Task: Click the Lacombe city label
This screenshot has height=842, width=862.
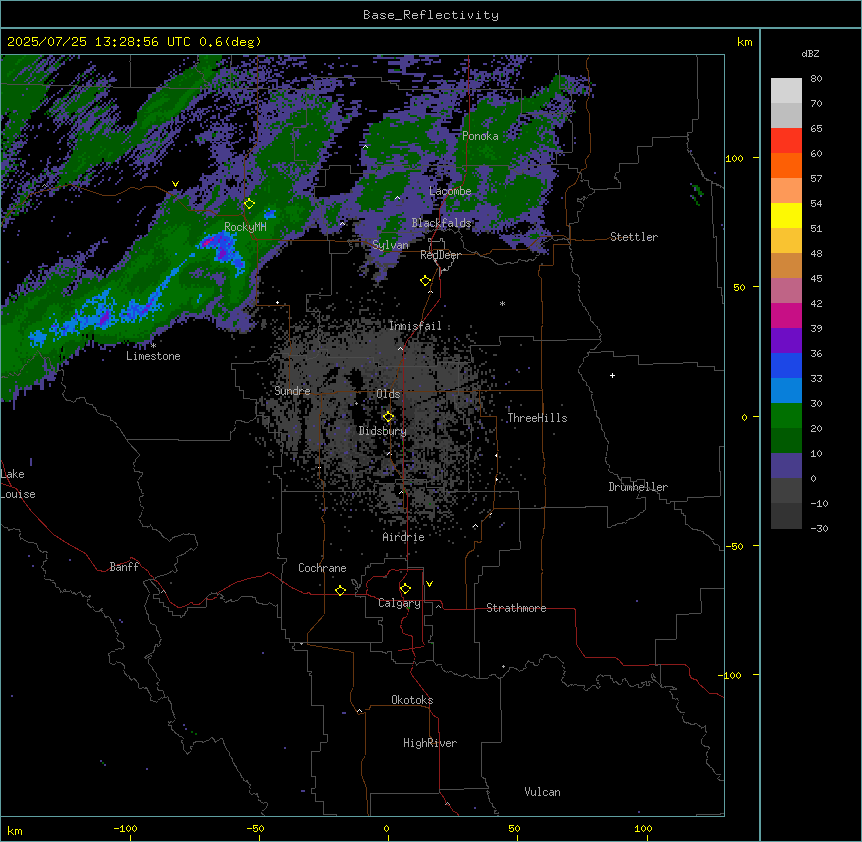Action: point(450,191)
